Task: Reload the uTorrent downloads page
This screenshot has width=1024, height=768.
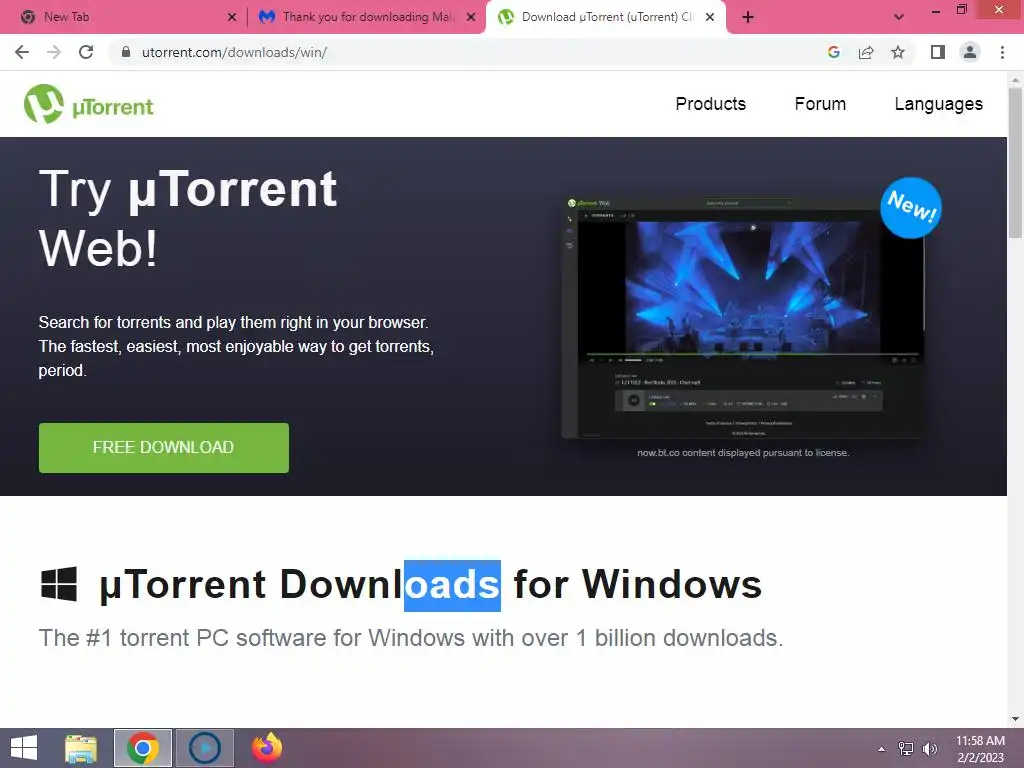Action: (86, 52)
